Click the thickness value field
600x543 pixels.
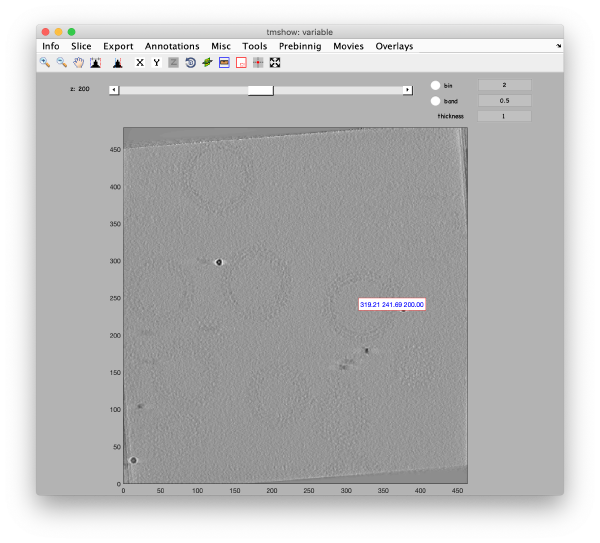pyautogui.click(x=504, y=116)
